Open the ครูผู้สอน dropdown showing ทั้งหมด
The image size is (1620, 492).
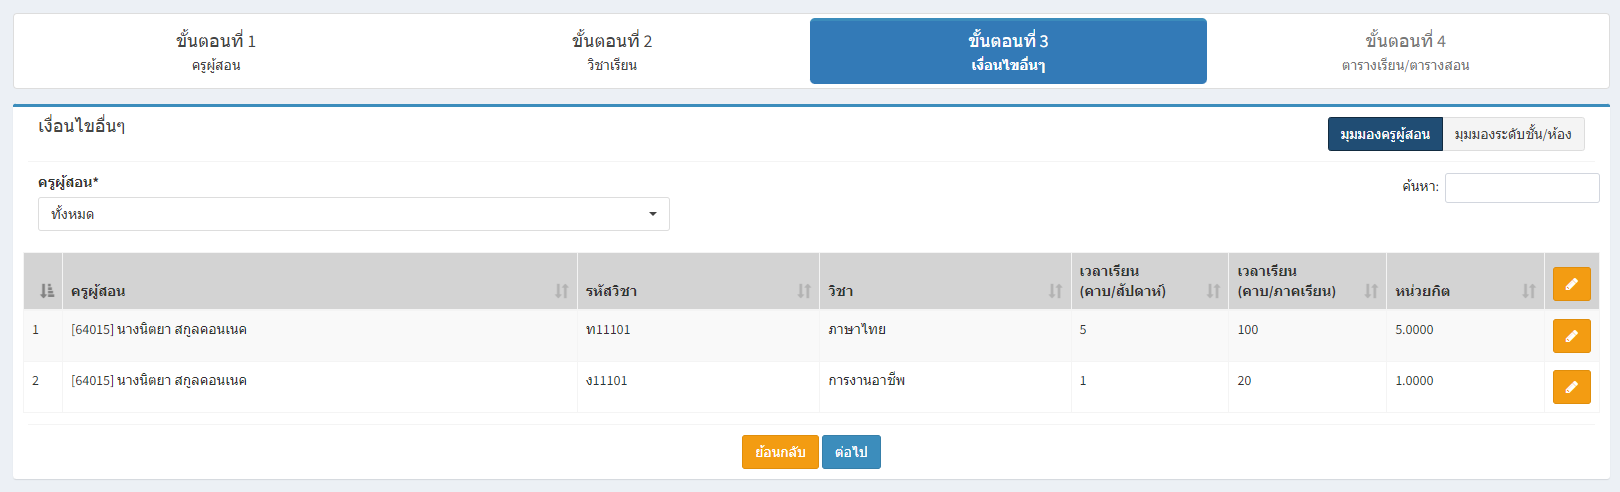354,214
